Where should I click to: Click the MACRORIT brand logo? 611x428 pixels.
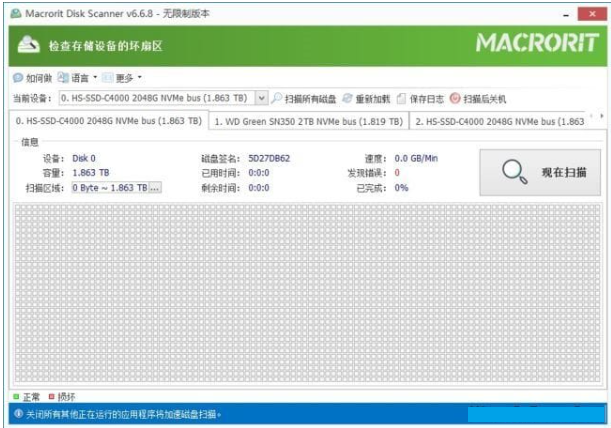tap(537, 42)
